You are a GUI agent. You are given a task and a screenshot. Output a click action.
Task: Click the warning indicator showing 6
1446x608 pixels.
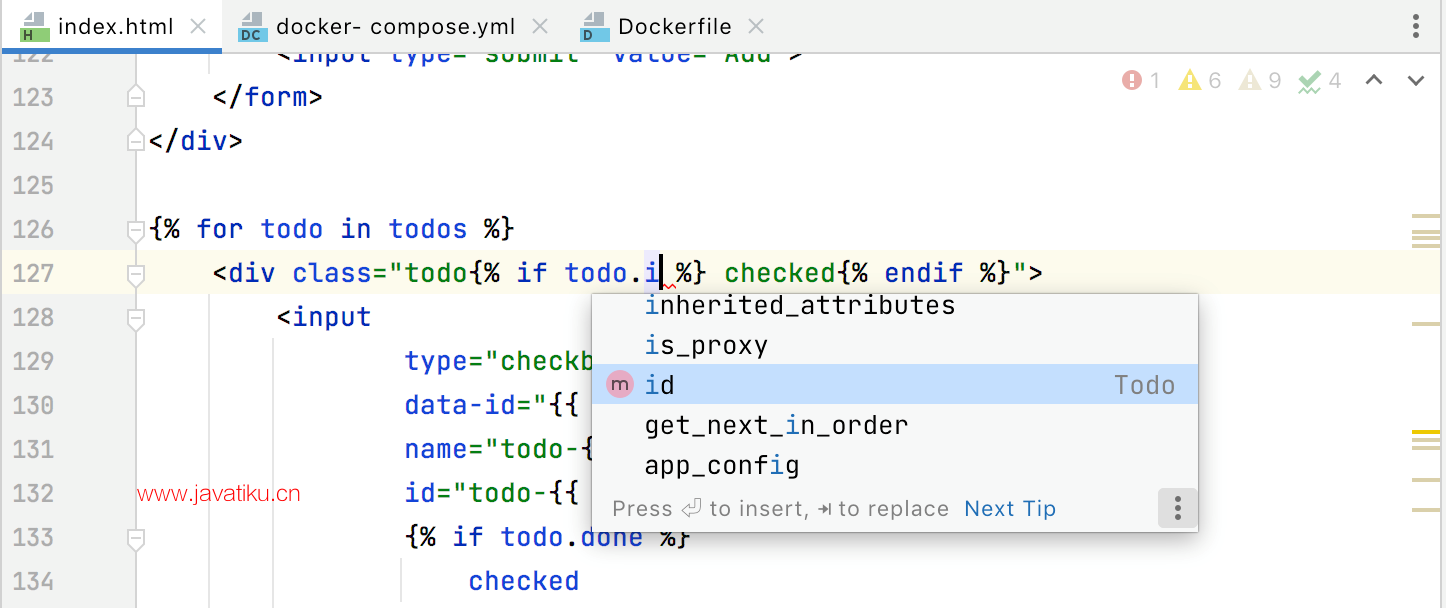(x=1200, y=81)
